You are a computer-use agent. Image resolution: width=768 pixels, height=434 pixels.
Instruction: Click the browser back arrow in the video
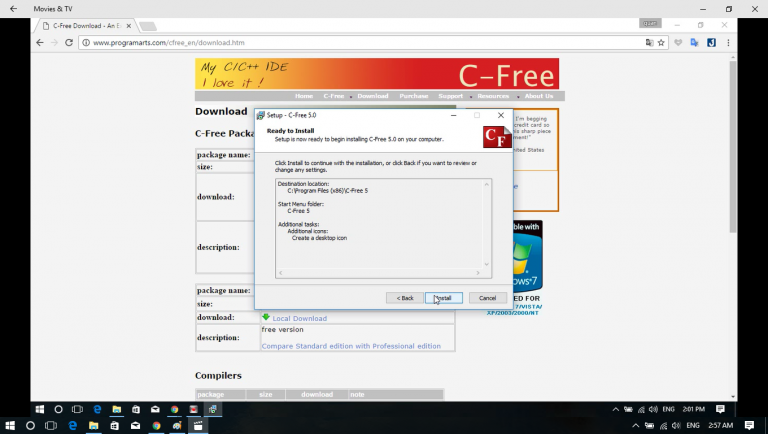pyautogui.click(x=40, y=43)
